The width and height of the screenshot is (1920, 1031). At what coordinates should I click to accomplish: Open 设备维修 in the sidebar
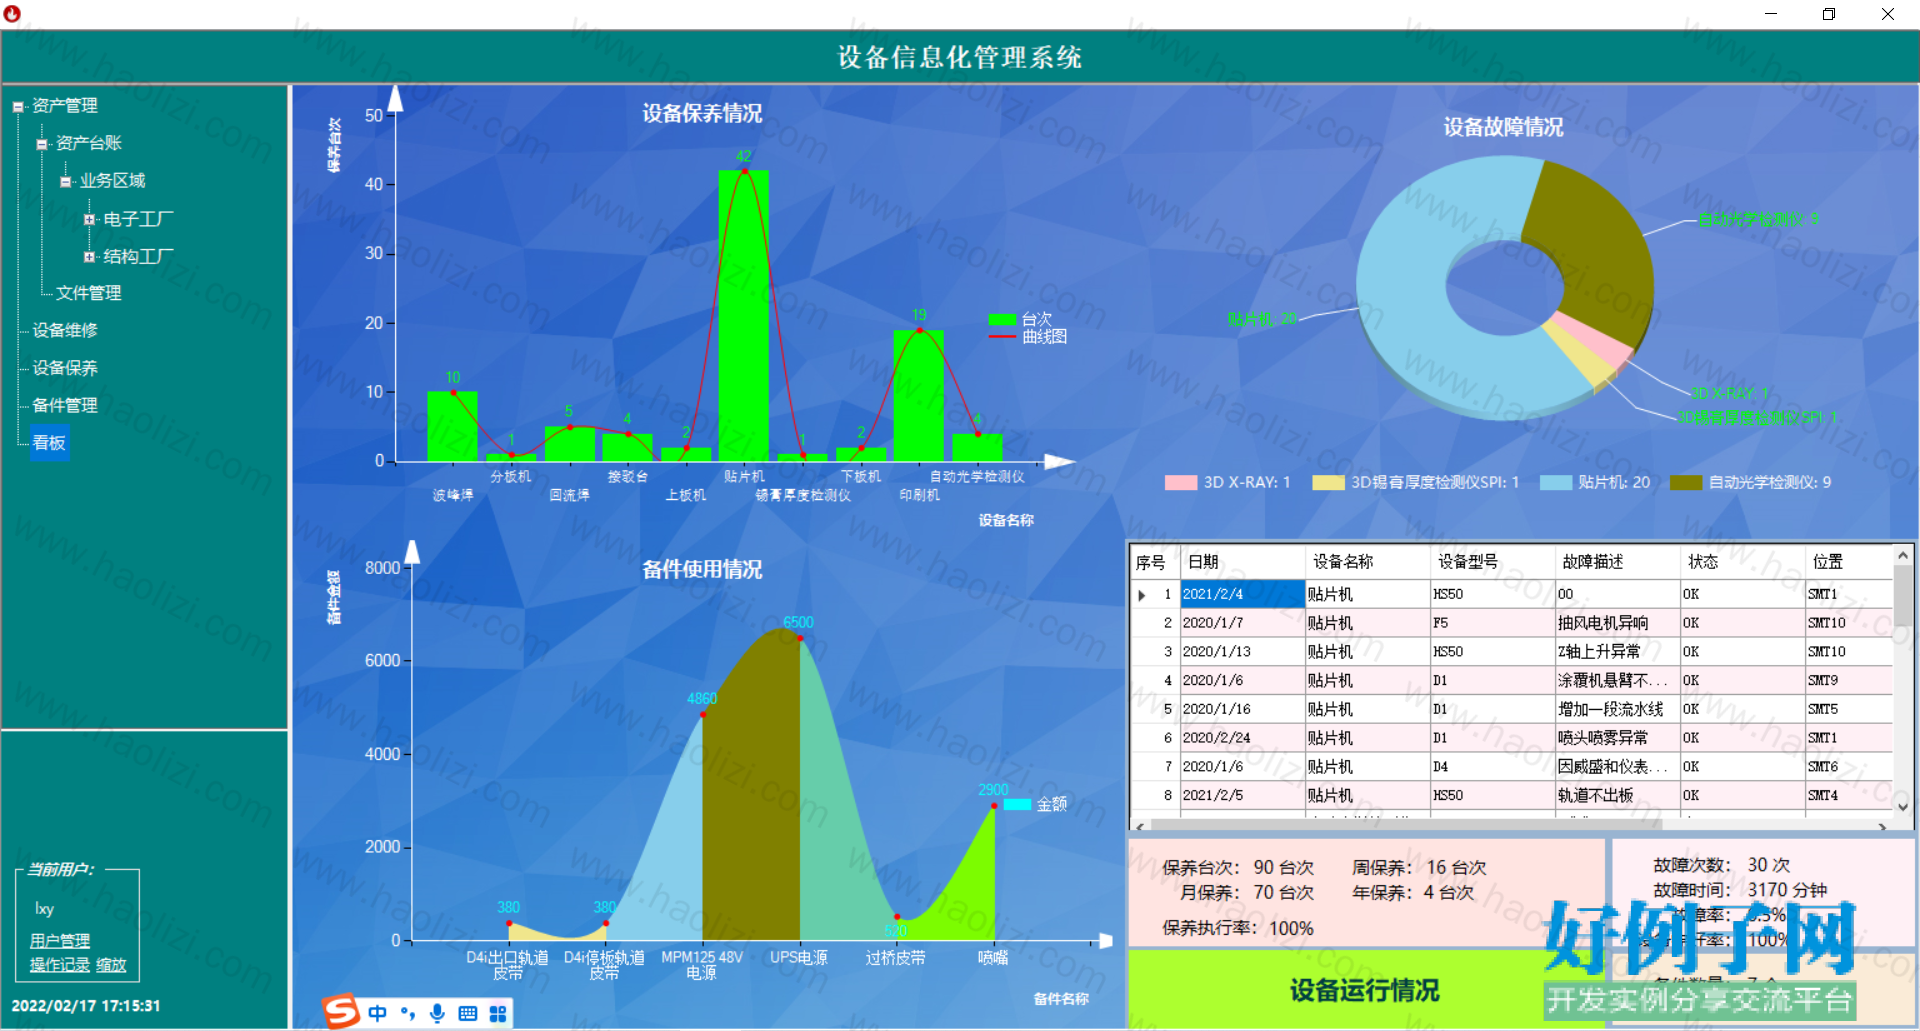65,330
